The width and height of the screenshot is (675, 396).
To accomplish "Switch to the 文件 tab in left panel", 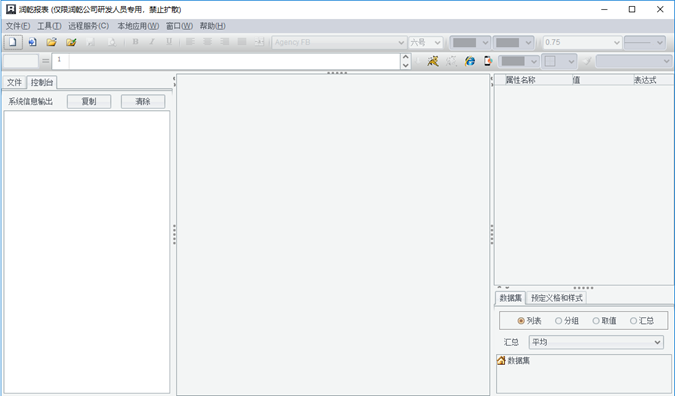I will [14, 82].
